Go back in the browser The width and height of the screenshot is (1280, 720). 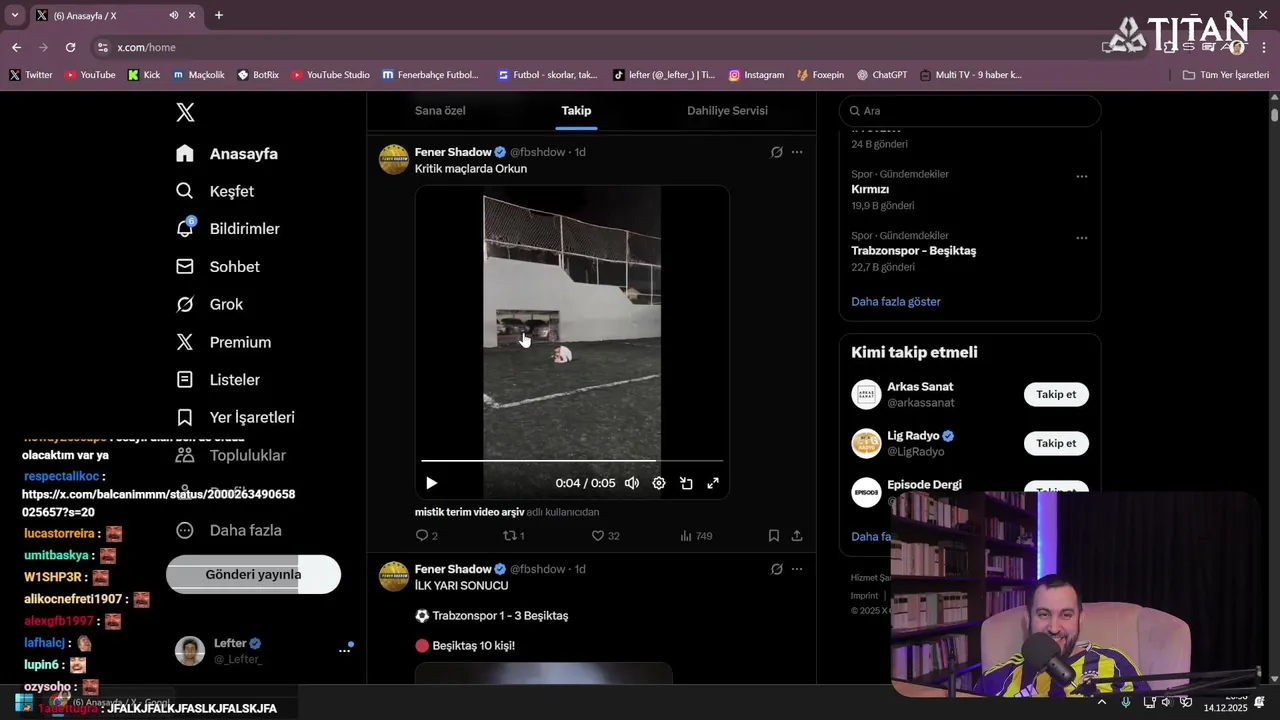coord(16,47)
